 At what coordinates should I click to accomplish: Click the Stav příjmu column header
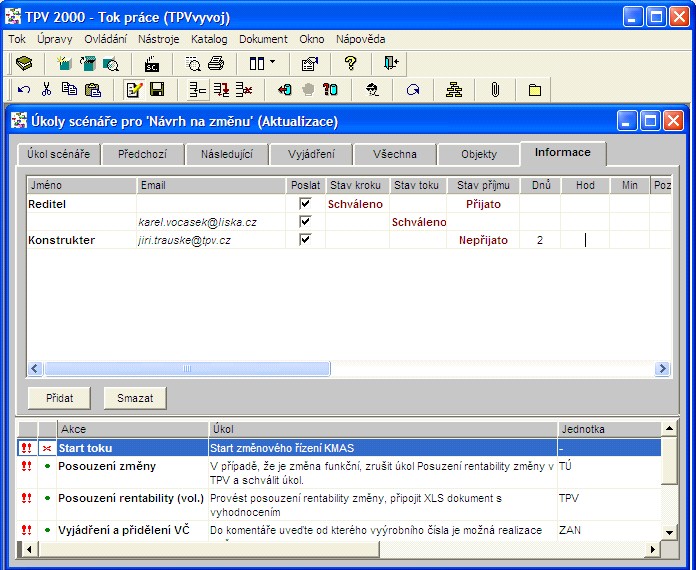point(483,185)
